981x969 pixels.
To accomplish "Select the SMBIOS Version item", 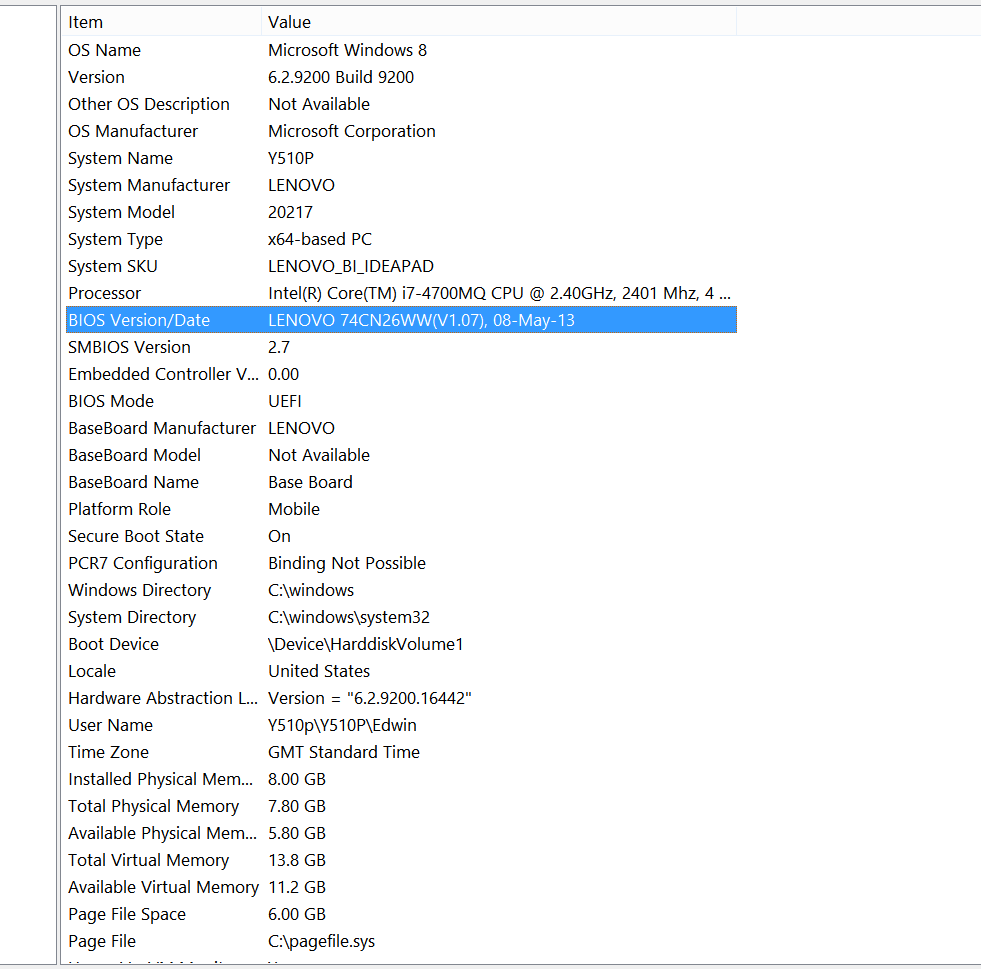I will coord(130,347).
